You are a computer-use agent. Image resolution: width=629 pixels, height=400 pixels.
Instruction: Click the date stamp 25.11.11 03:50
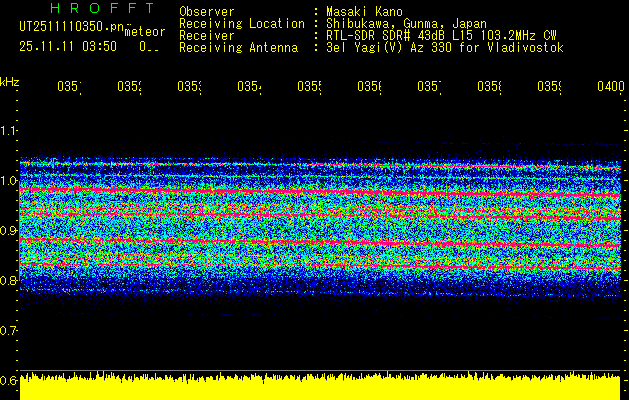[x=68, y=47]
